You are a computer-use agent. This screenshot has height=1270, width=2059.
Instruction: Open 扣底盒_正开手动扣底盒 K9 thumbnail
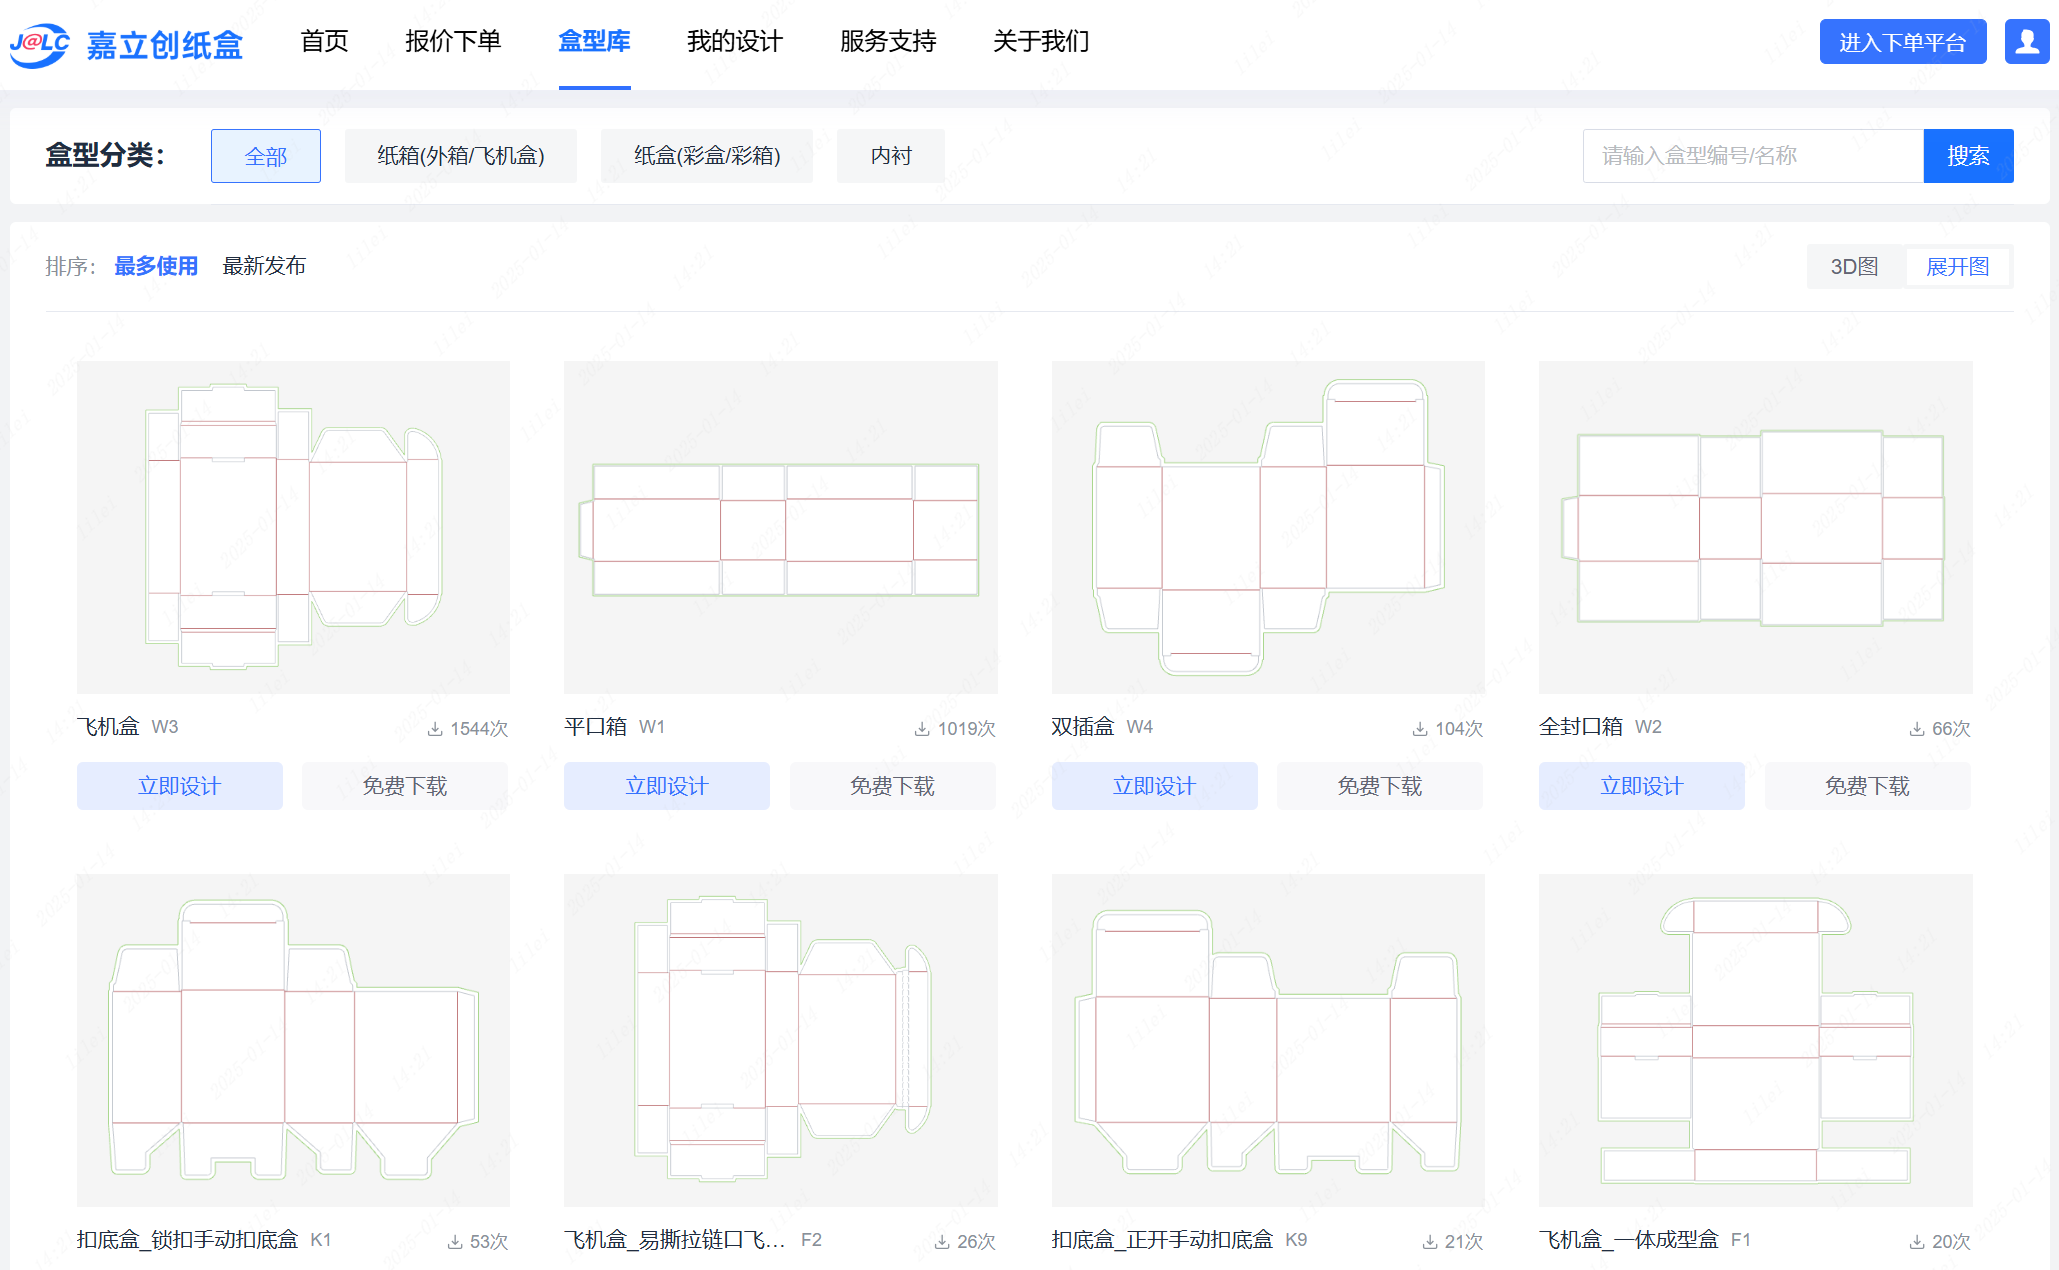coord(1268,1040)
